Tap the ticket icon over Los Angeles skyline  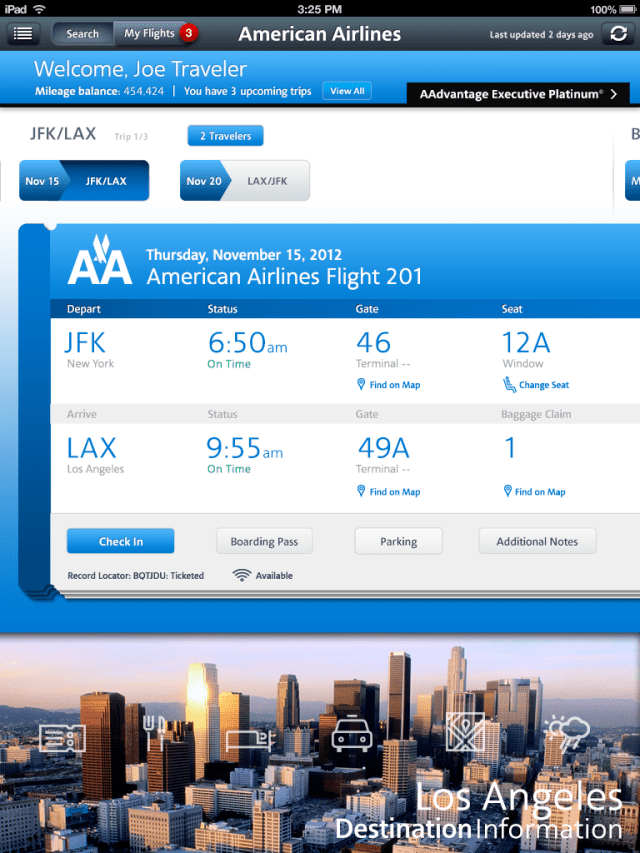[x=63, y=739]
